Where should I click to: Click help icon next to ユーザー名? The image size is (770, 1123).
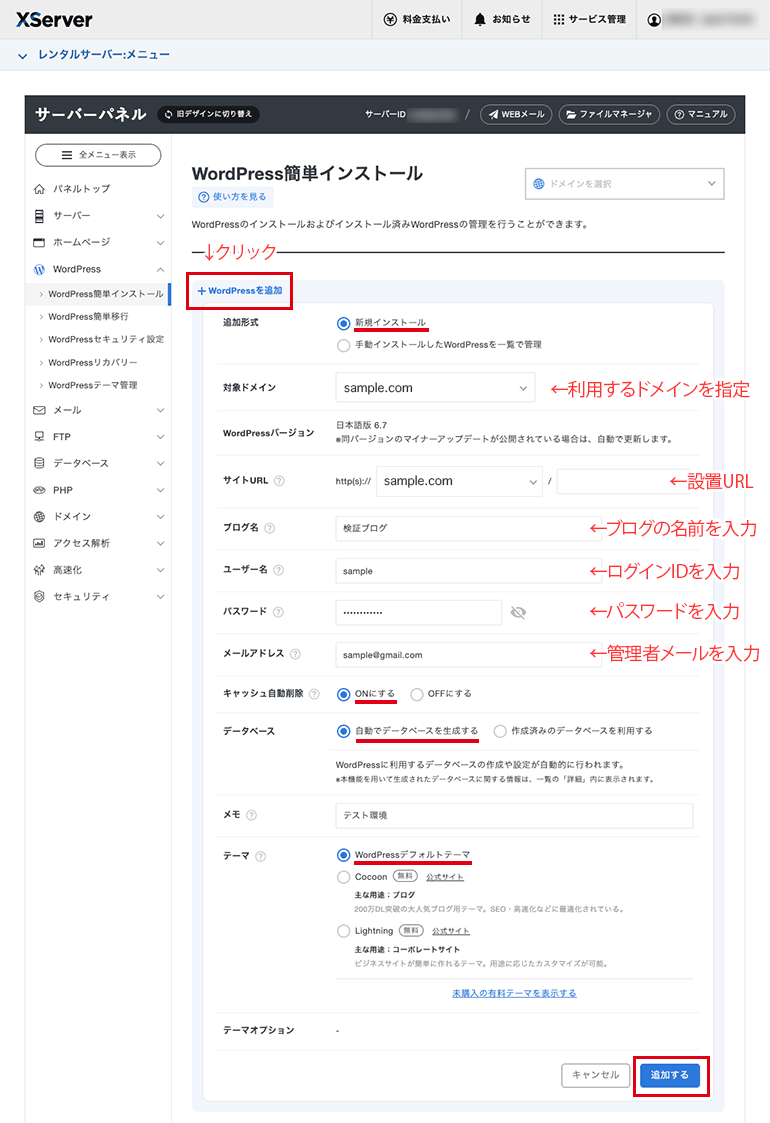279,570
